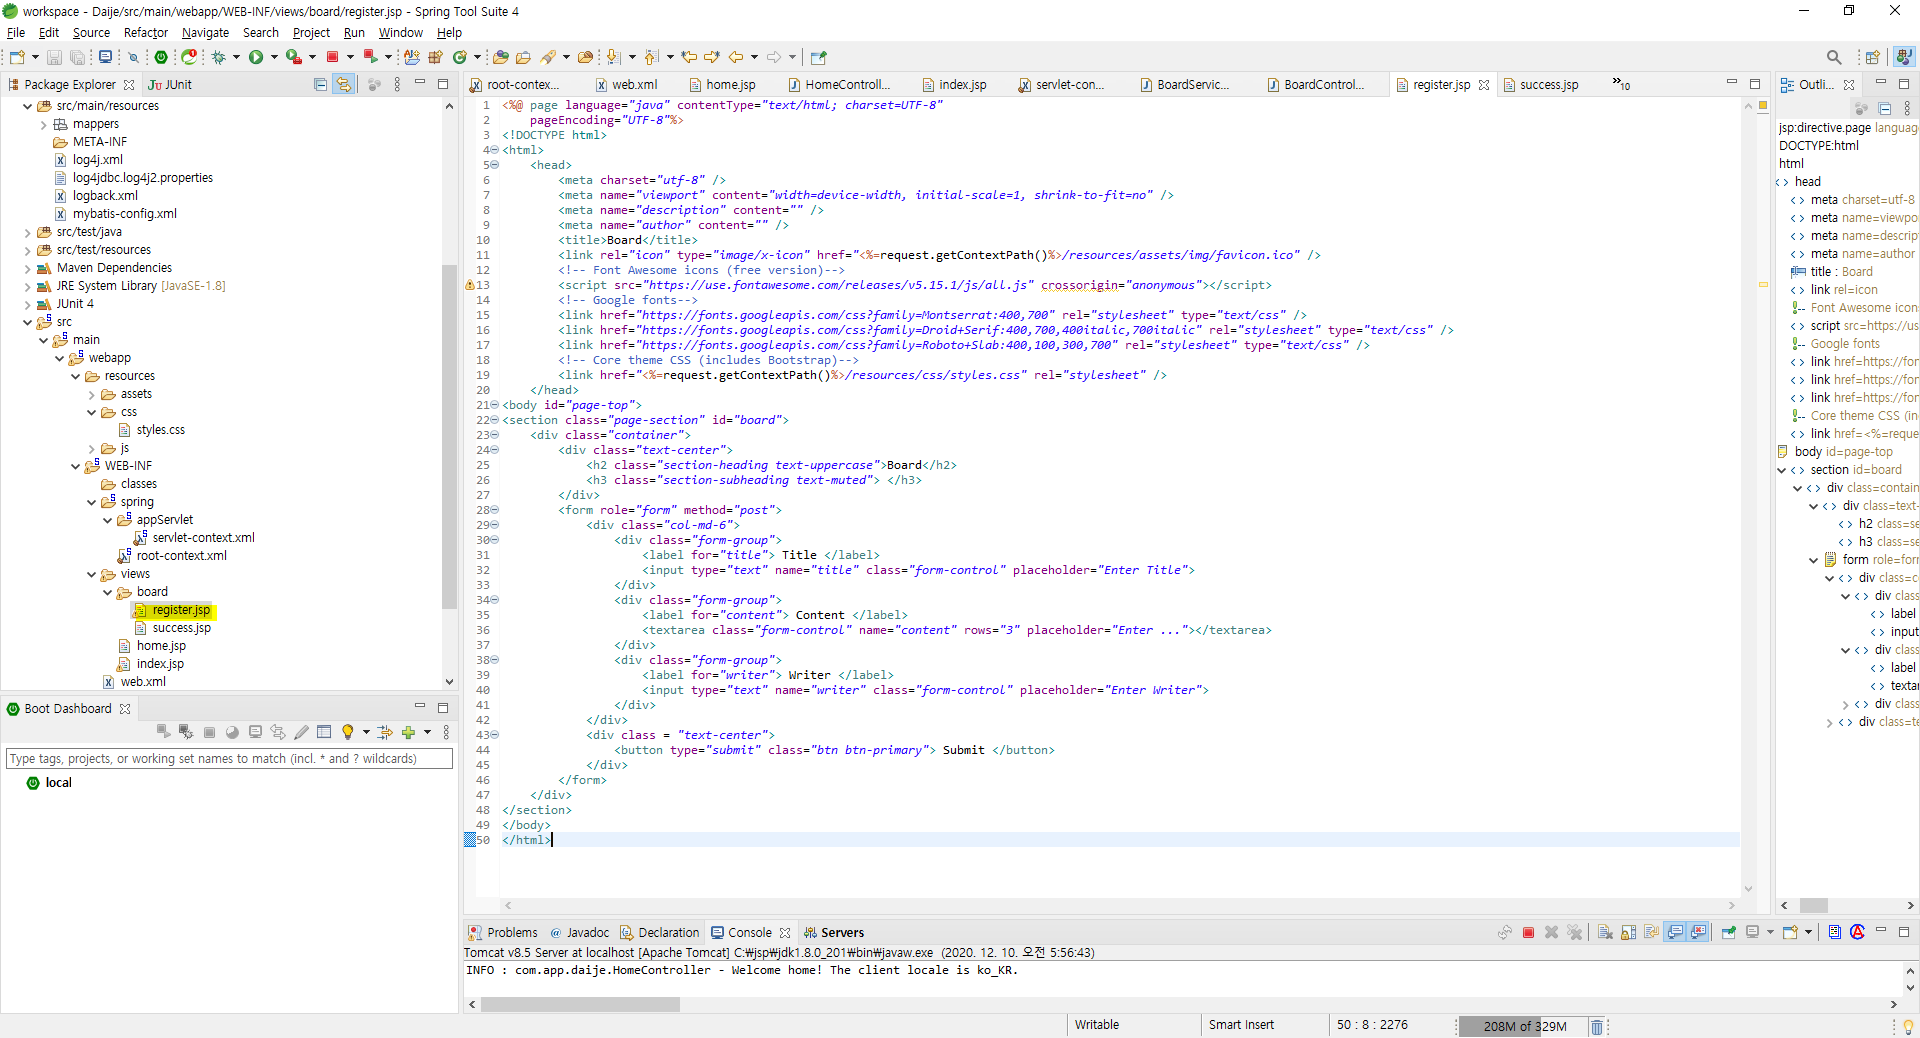Image resolution: width=1920 pixels, height=1038 pixels.
Task: Click Collapse All in Package Explorer
Action: [320, 85]
